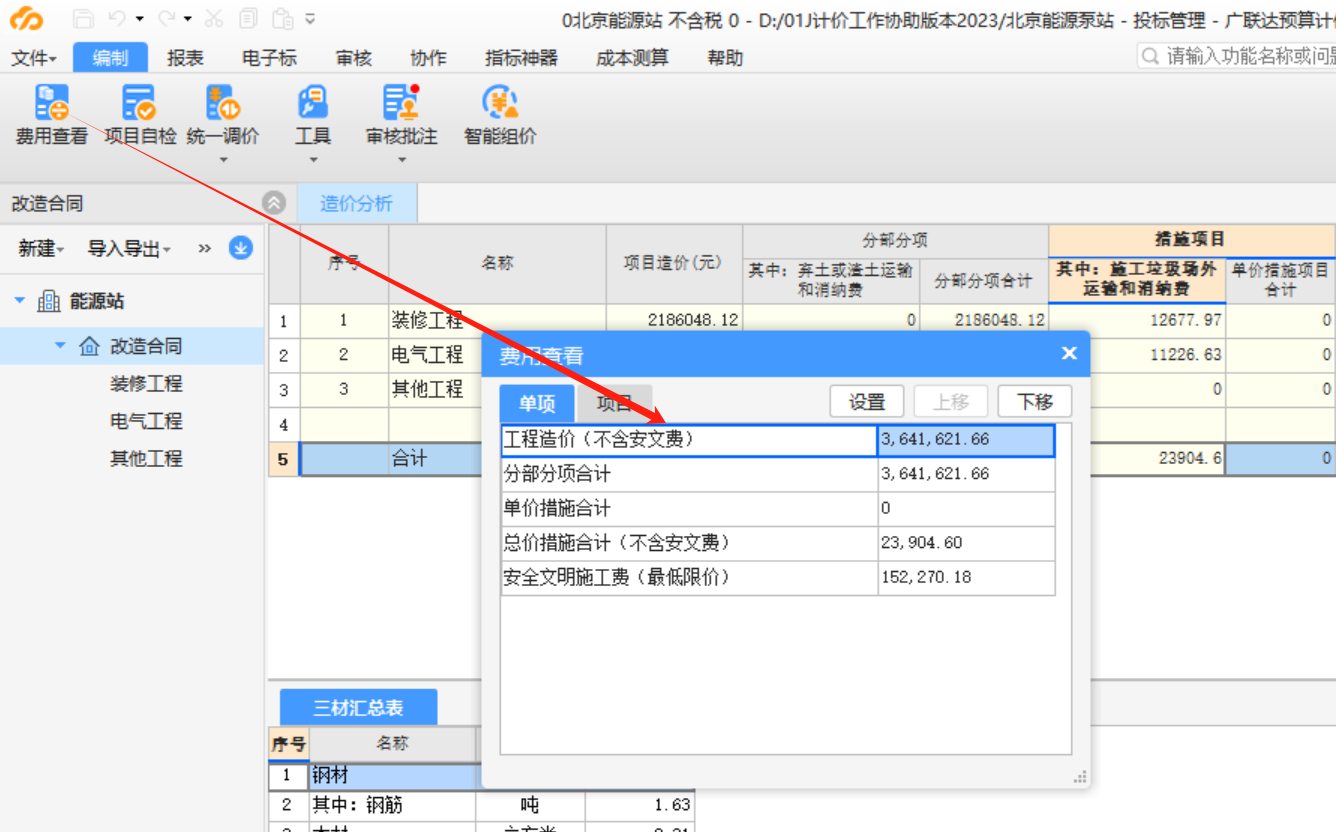Switch to the 项目 tab in 费用查看 dialog
The height and width of the screenshot is (832, 1336).
click(x=614, y=403)
